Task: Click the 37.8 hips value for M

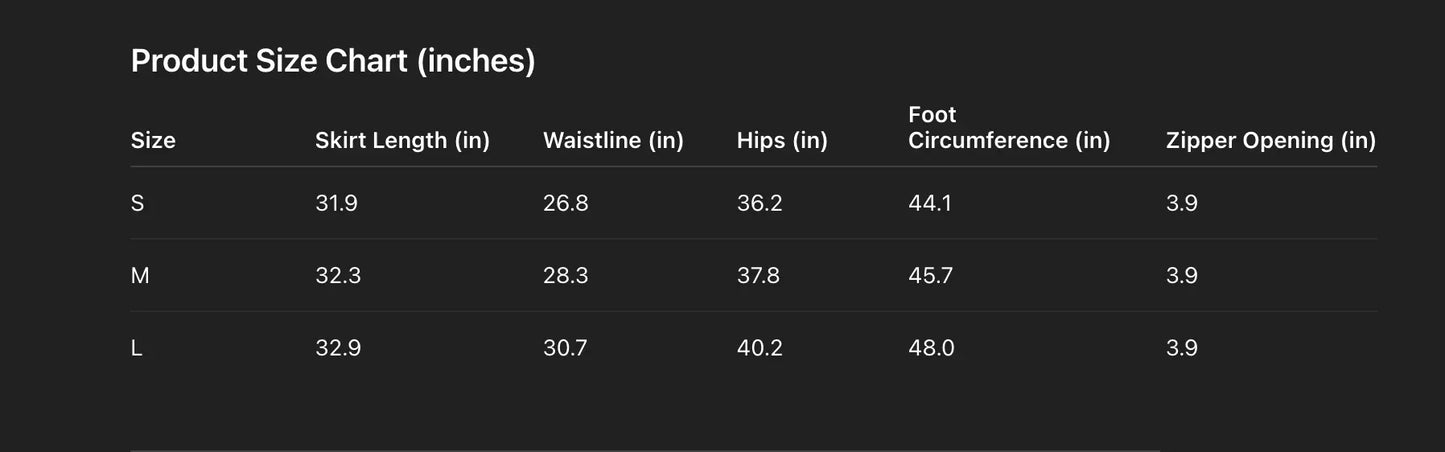Action: pos(758,276)
